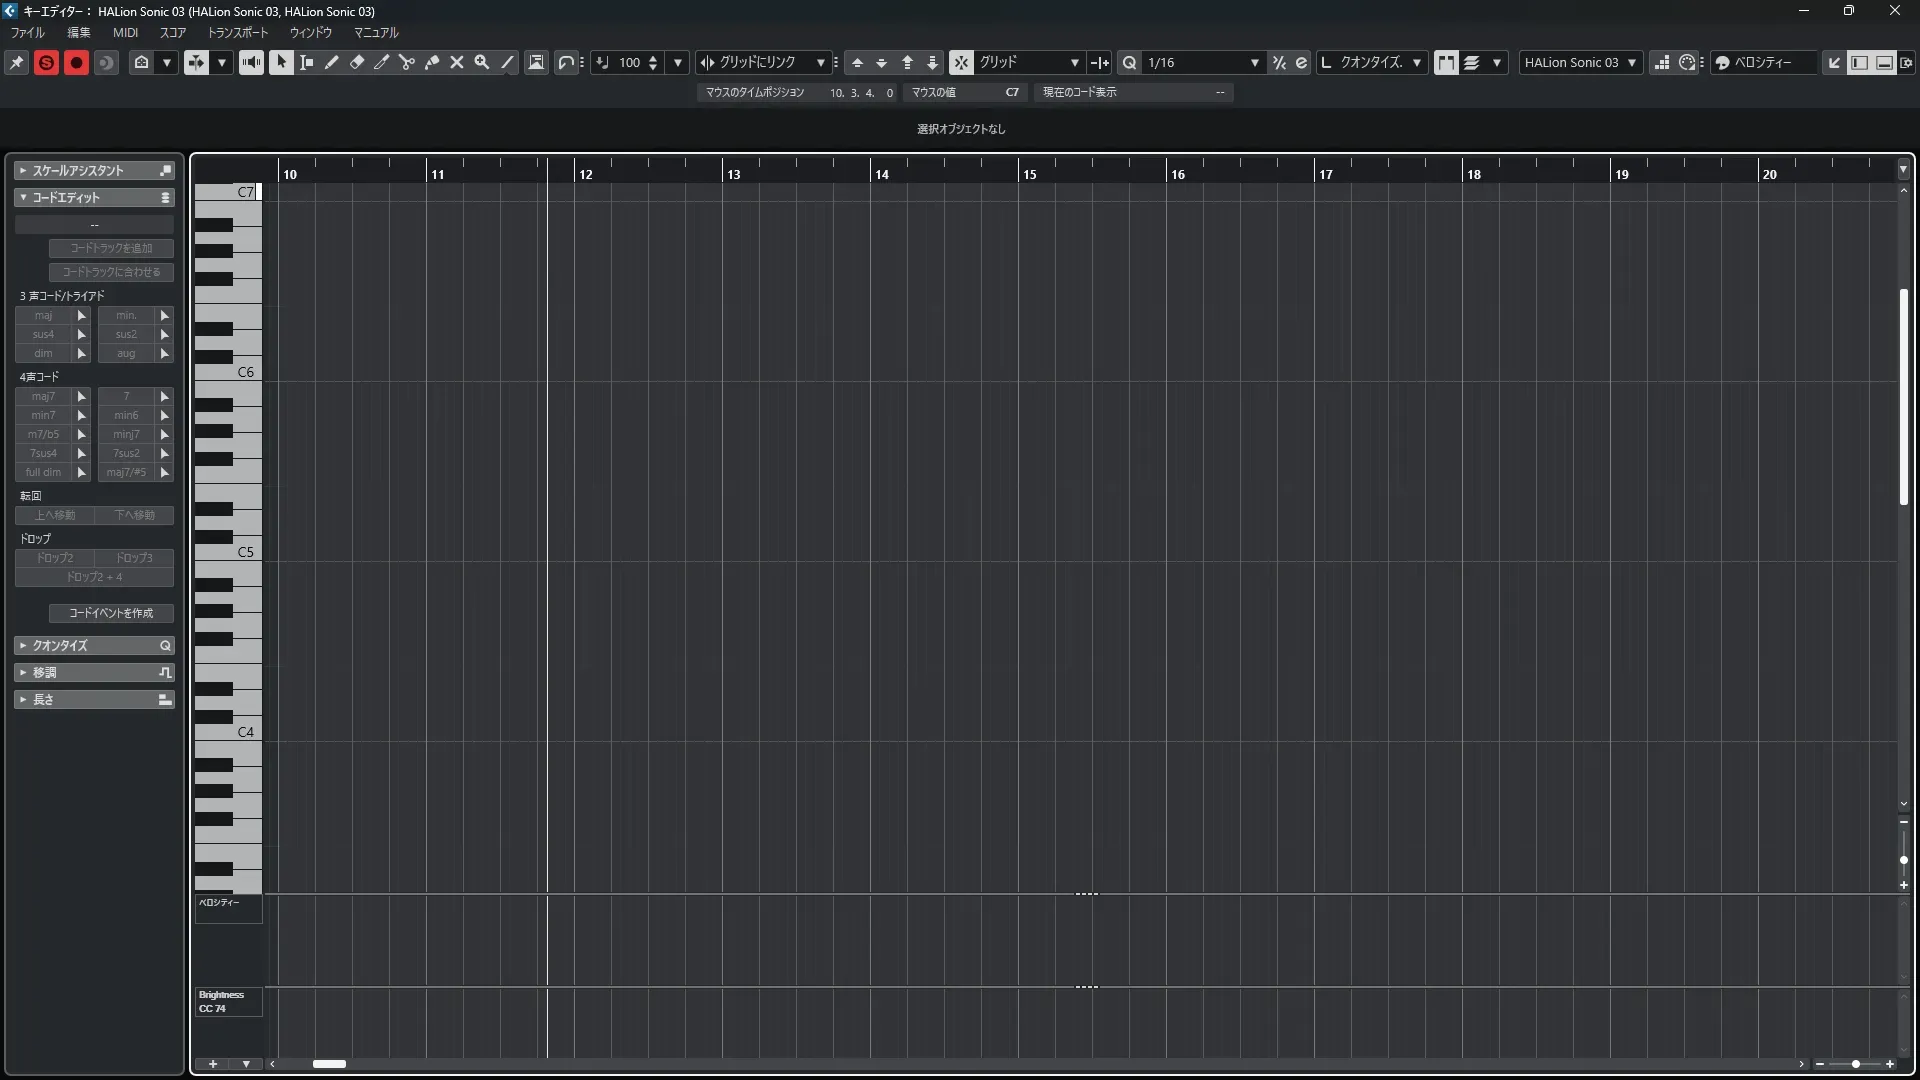Click the コードトラックを追加 button

[x=111, y=248]
